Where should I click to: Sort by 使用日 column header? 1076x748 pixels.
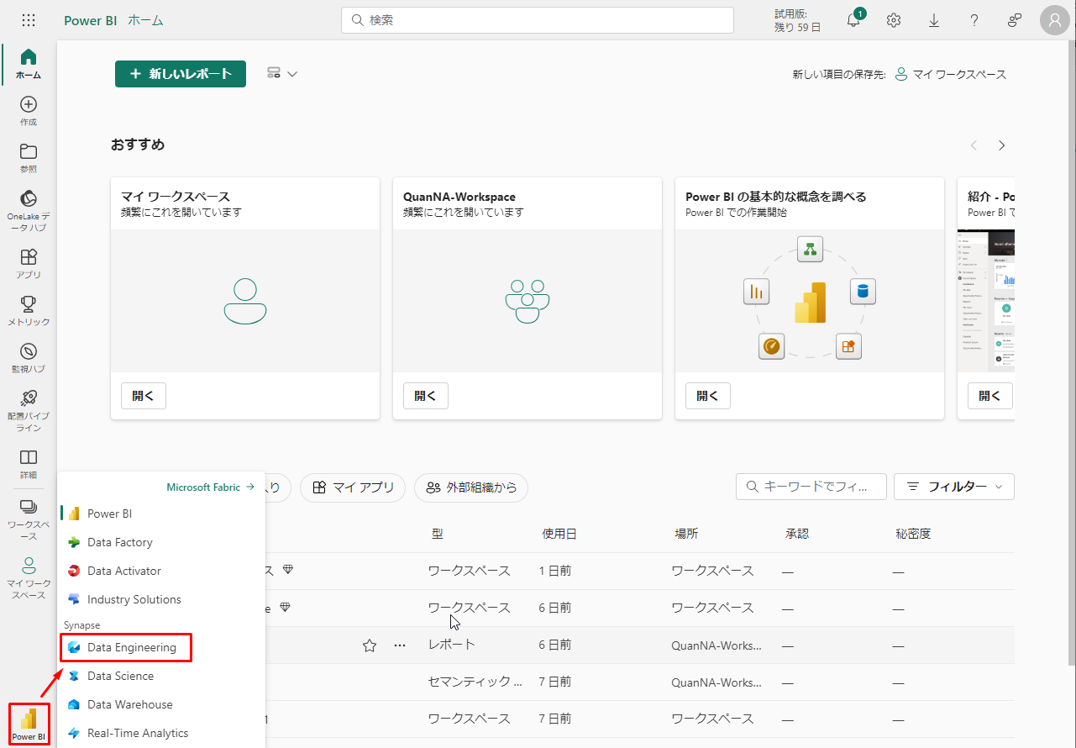(559, 533)
